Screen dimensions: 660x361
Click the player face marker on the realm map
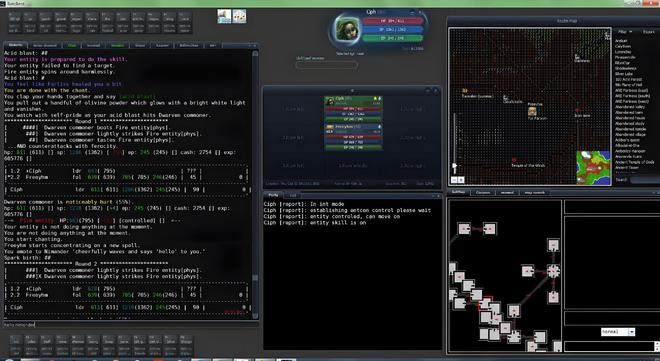(x=532, y=111)
